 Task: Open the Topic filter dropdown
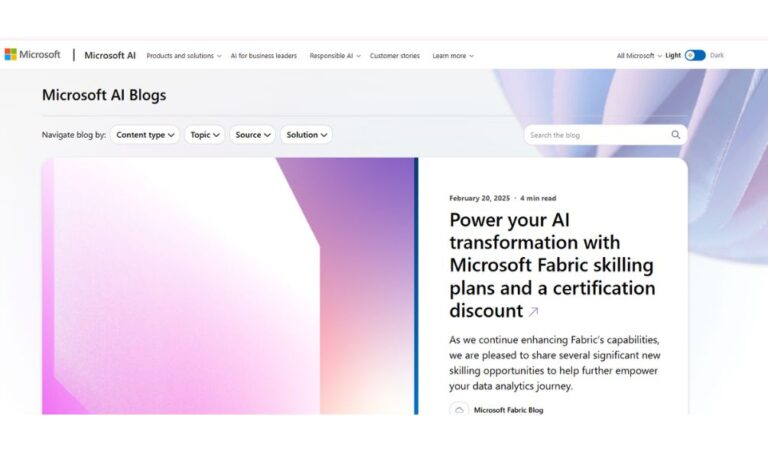click(x=205, y=135)
